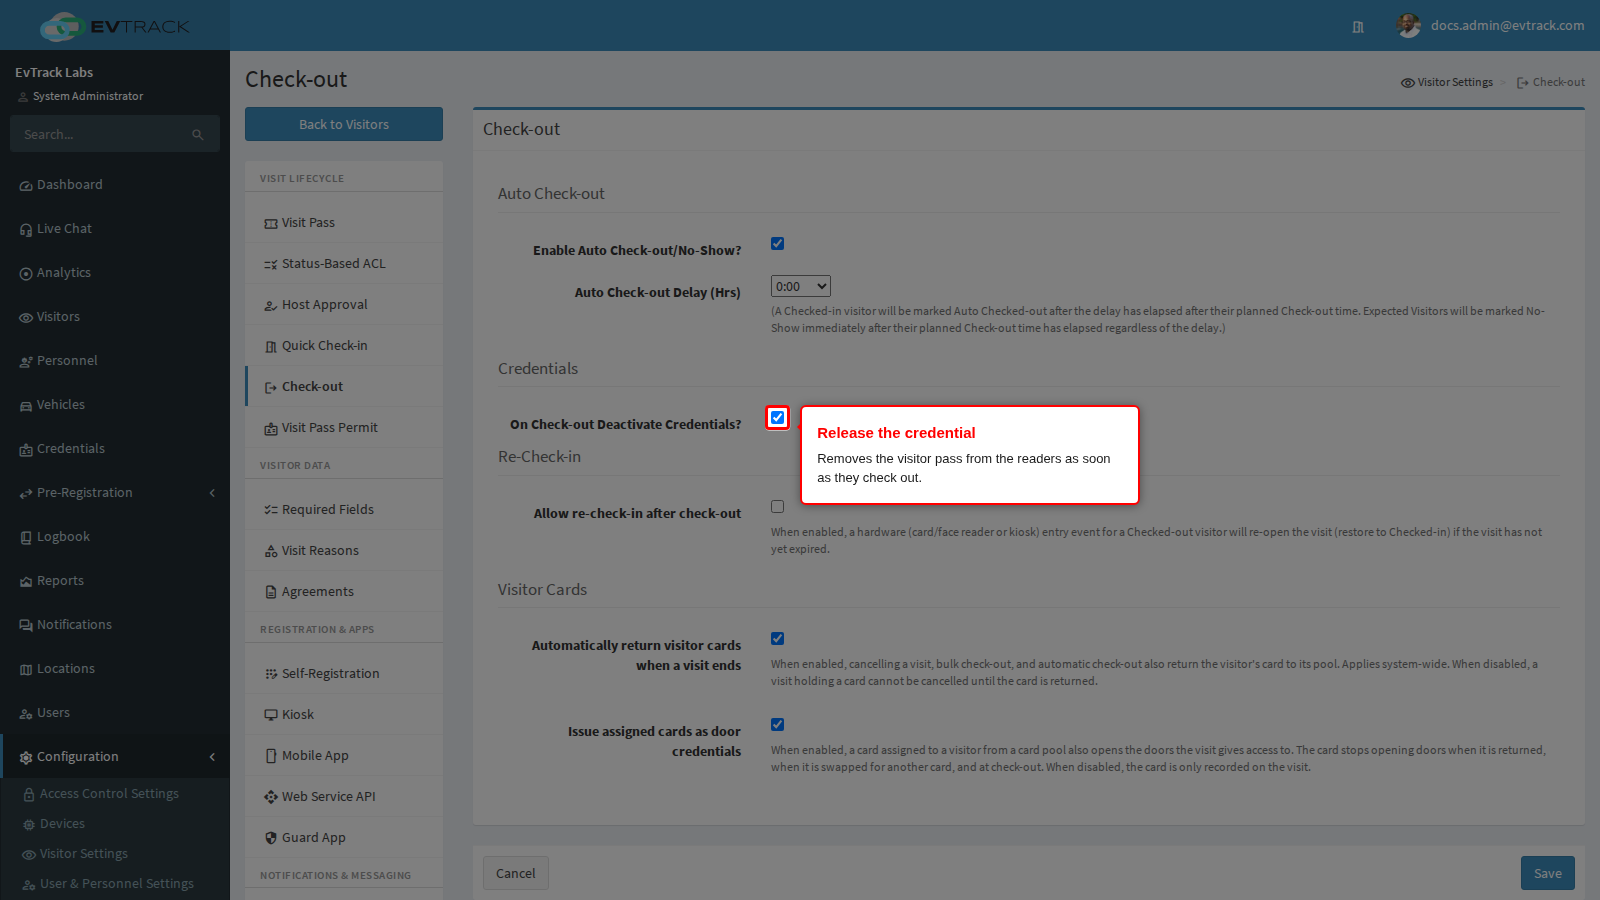Click the Web Service API icon

click(x=271, y=797)
